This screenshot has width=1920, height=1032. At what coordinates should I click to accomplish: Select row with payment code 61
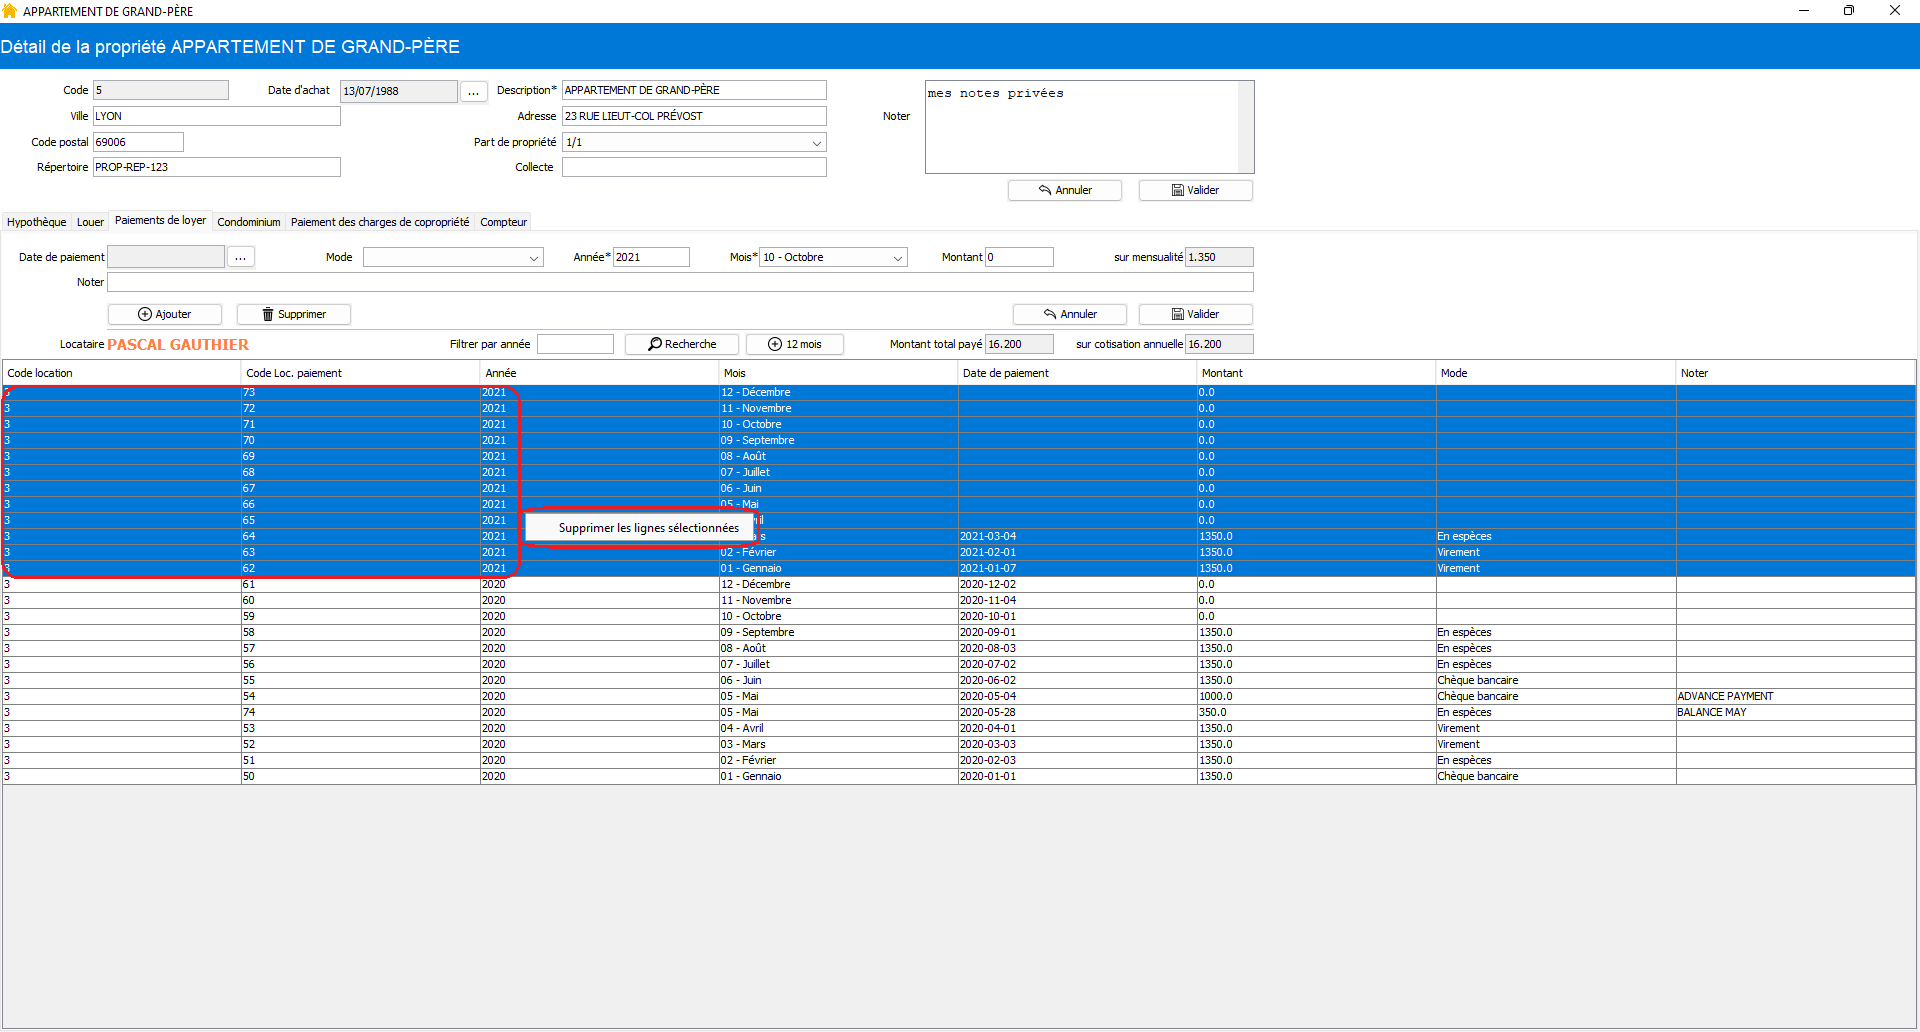pyautogui.click(x=959, y=584)
